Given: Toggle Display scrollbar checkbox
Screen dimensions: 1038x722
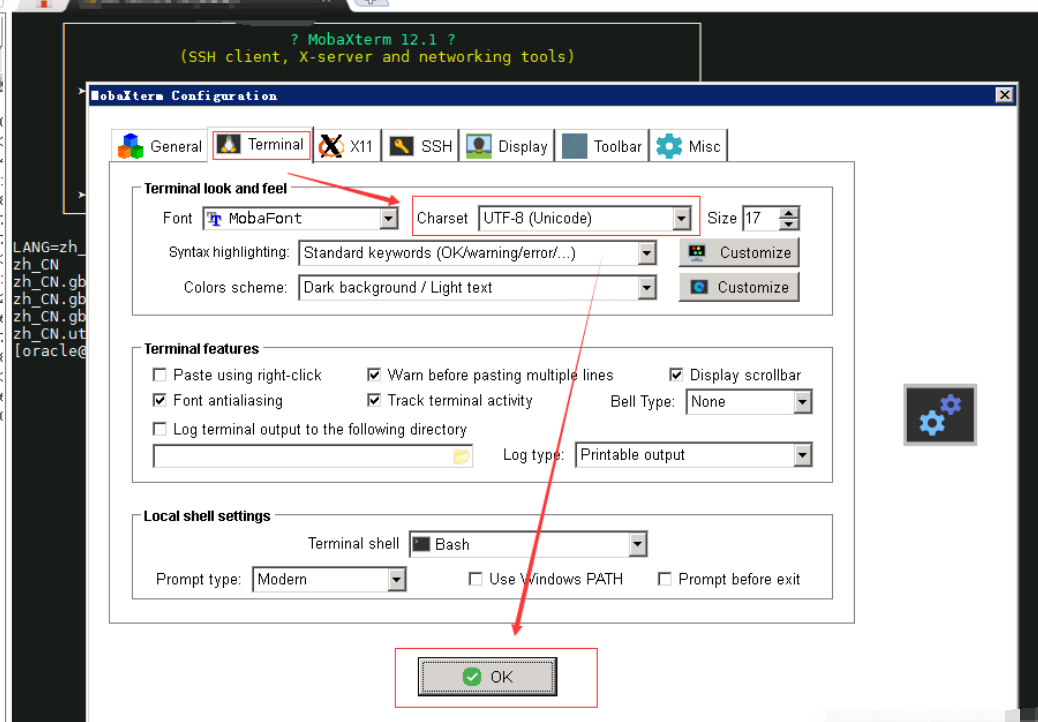Looking at the screenshot, I should click(x=676, y=375).
